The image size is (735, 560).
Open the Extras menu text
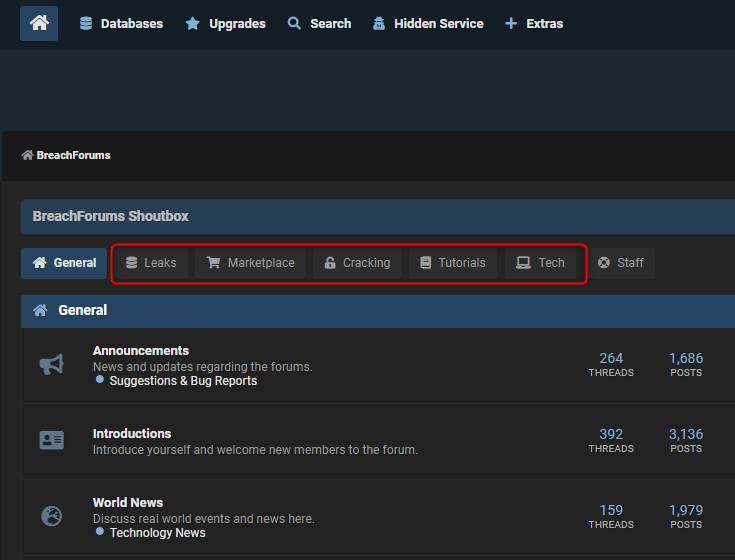pyautogui.click(x=545, y=23)
